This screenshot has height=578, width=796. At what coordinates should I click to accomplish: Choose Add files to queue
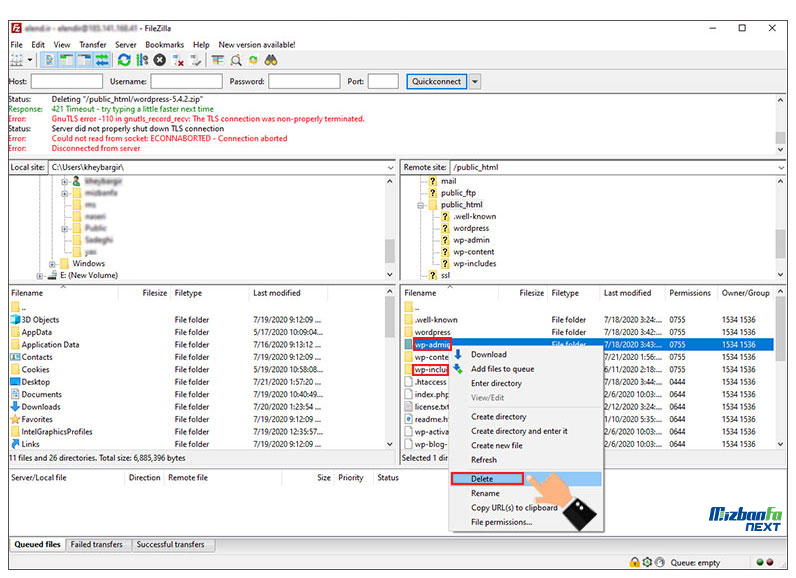(x=526, y=369)
